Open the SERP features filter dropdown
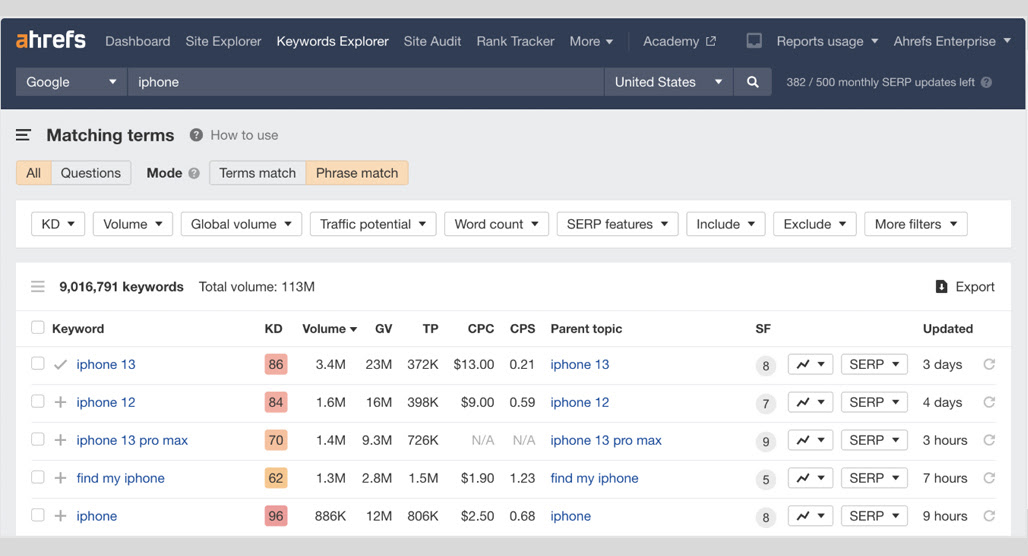 click(618, 224)
